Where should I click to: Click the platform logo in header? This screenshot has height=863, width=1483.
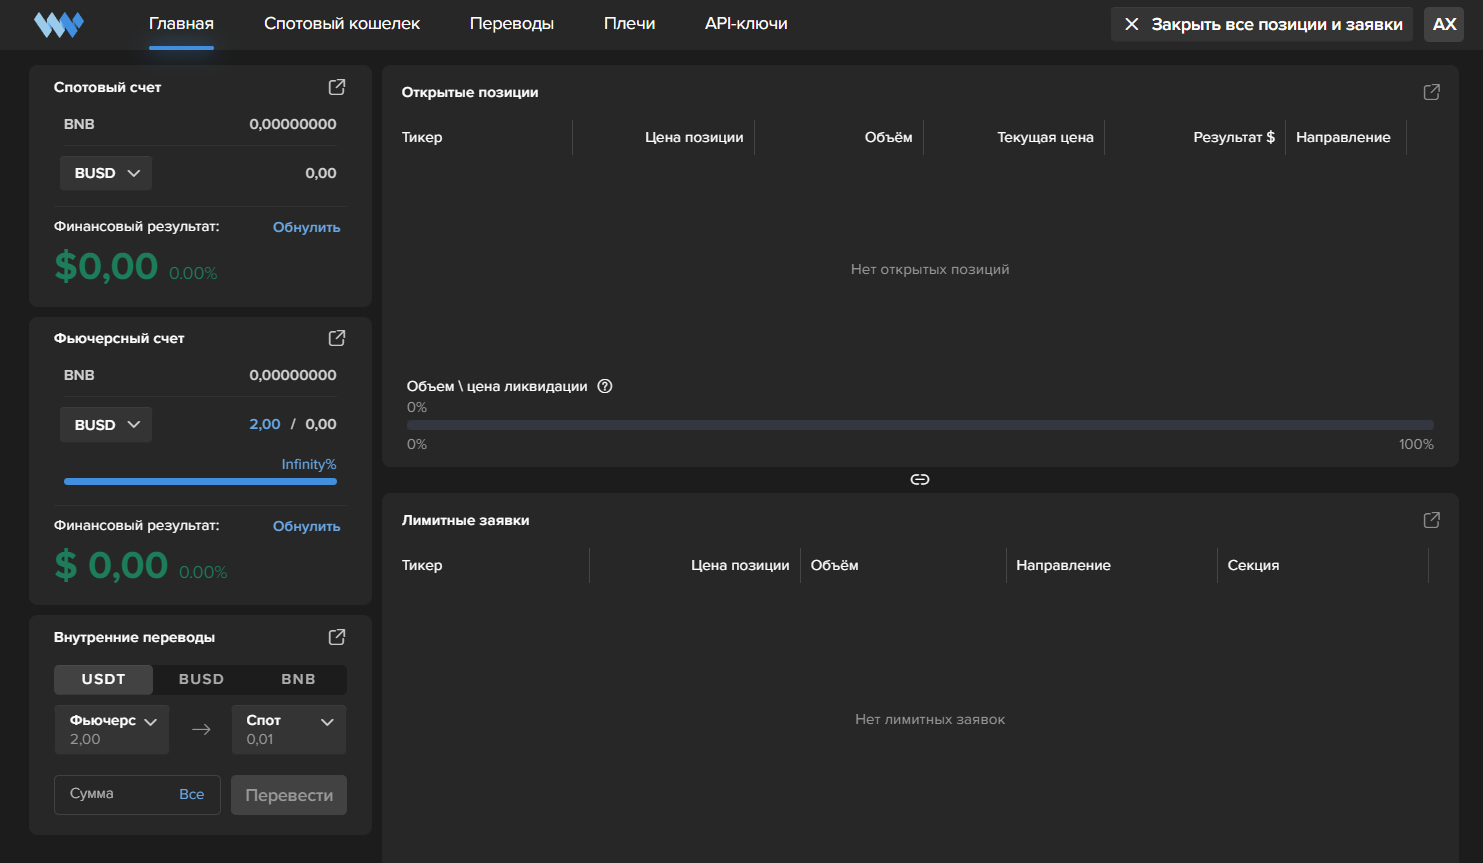tap(59, 24)
